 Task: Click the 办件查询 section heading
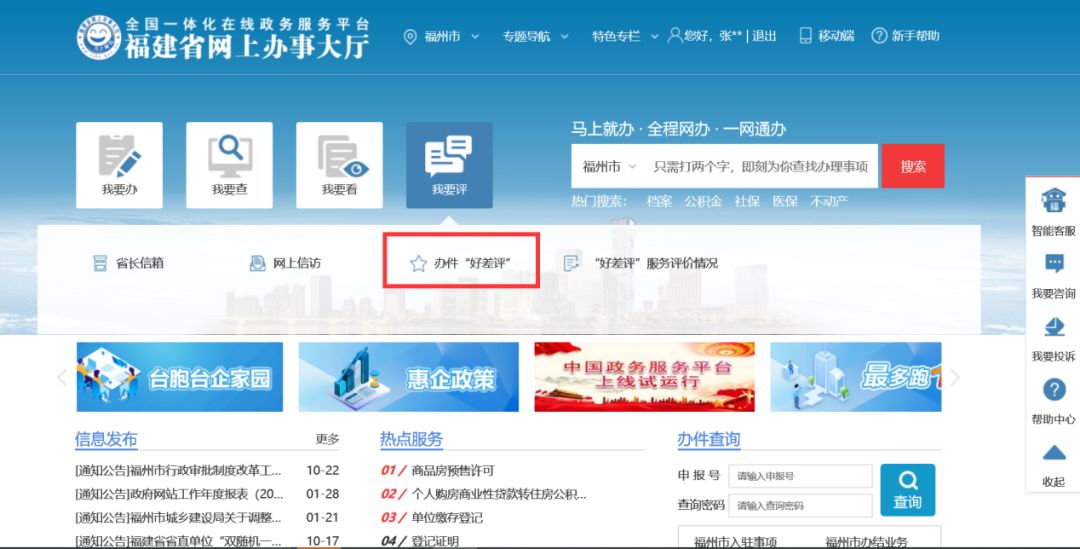point(709,439)
